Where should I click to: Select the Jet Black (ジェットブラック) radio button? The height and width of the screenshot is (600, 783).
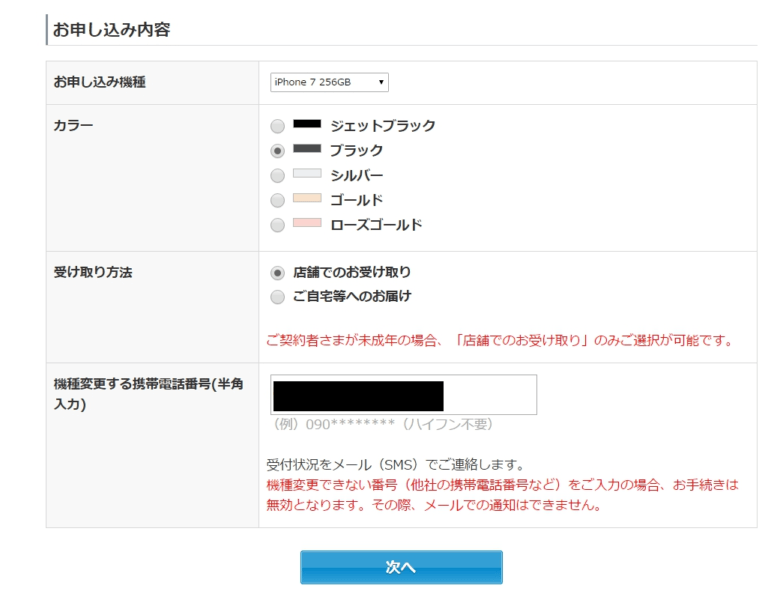coord(278,126)
